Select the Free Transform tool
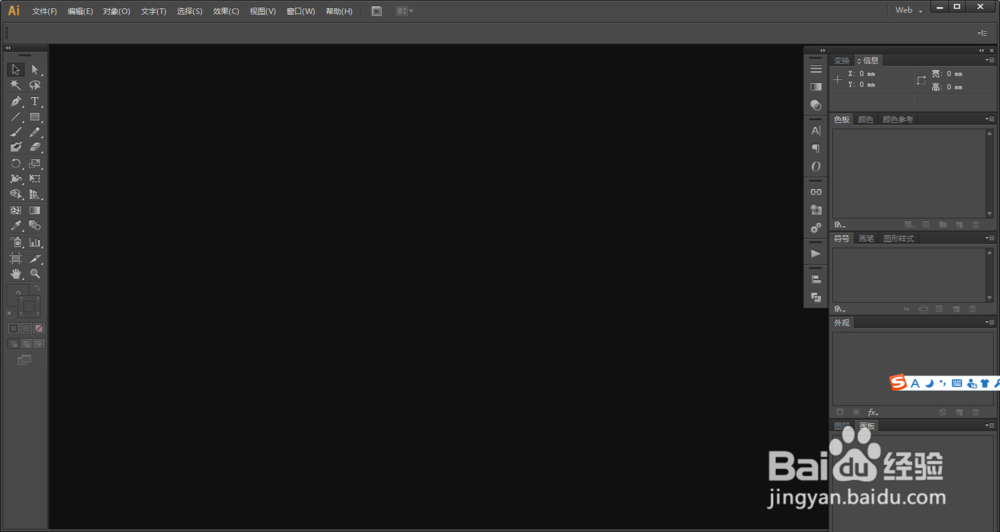This screenshot has height=532, width=1000. [x=35, y=179]
